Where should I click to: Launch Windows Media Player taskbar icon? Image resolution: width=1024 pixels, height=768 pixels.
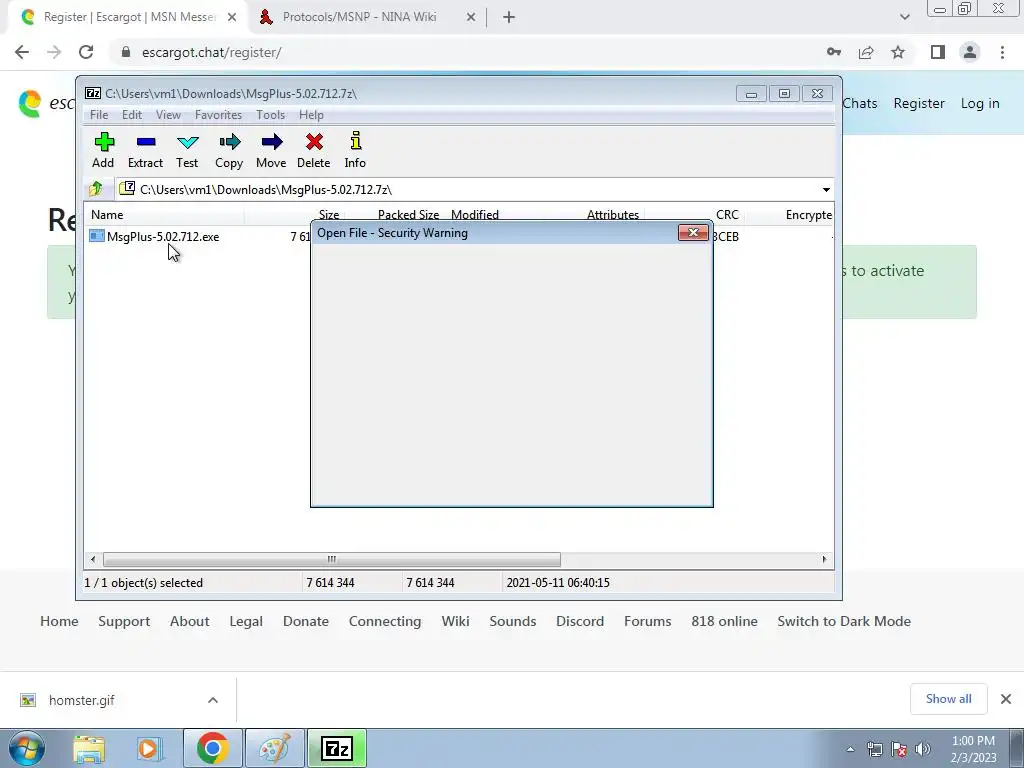pos(149,748)
